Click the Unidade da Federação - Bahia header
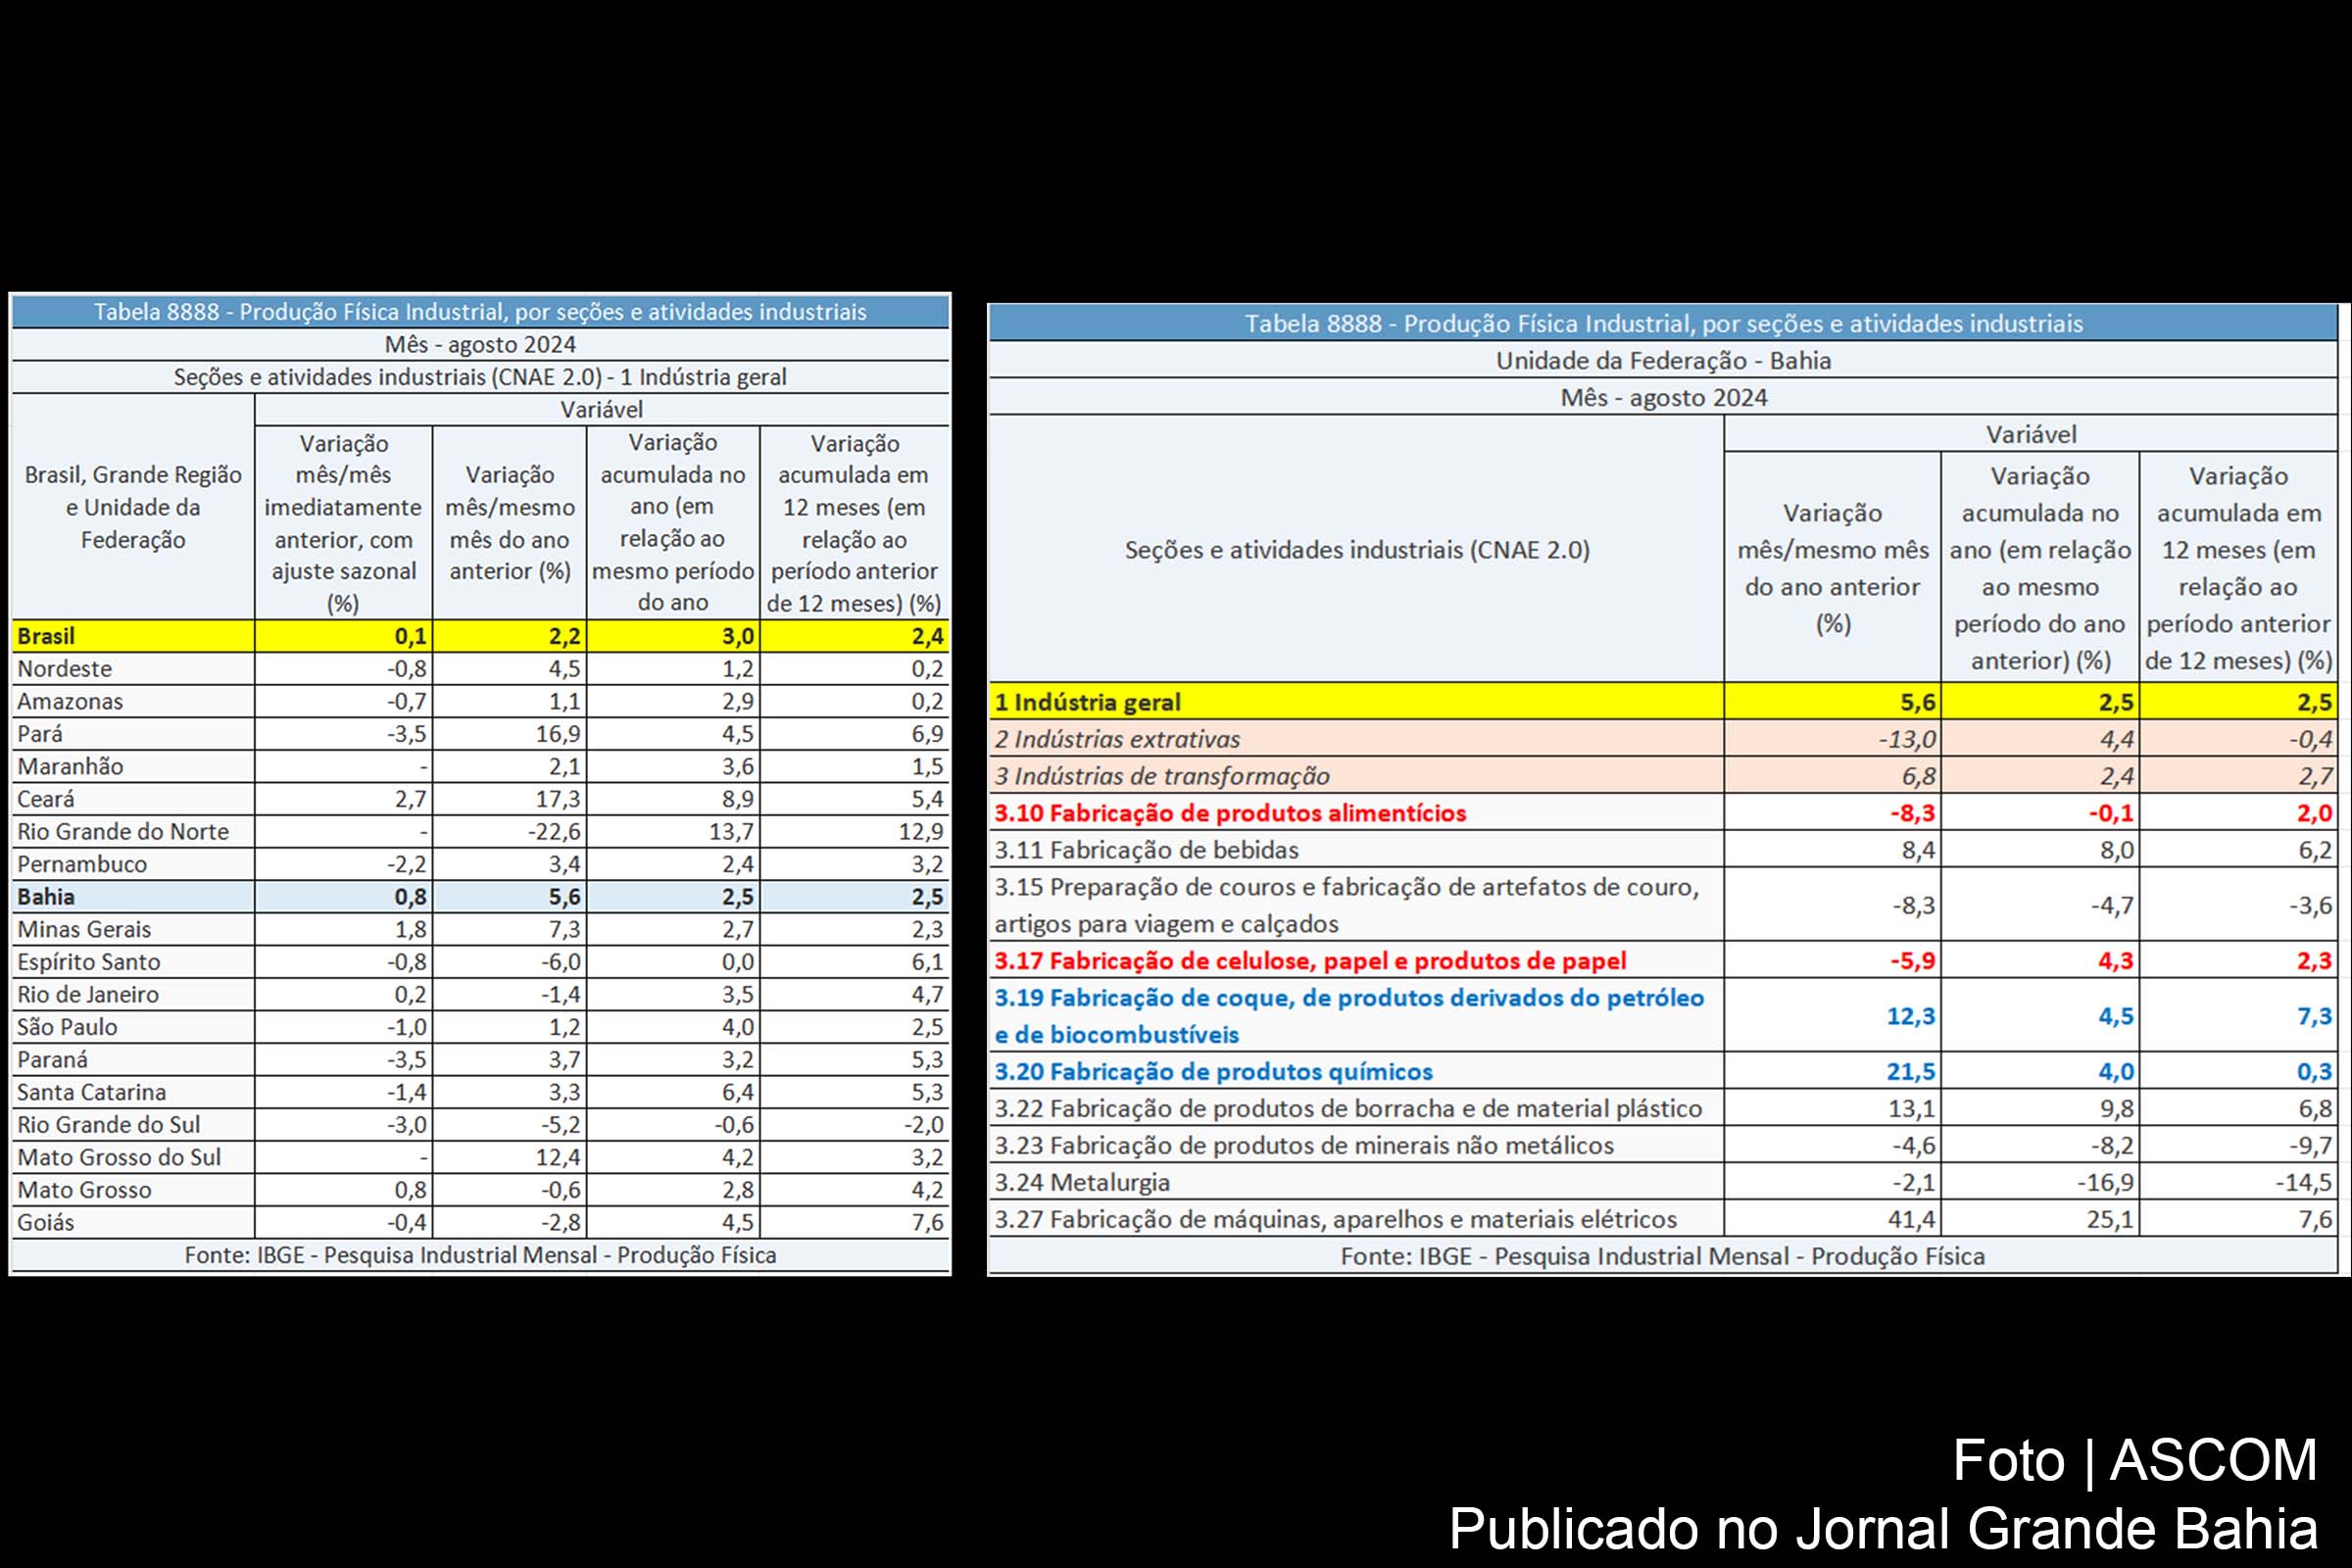Viewport: 2352px width, 1568px height. click(x=1665, y=360)
